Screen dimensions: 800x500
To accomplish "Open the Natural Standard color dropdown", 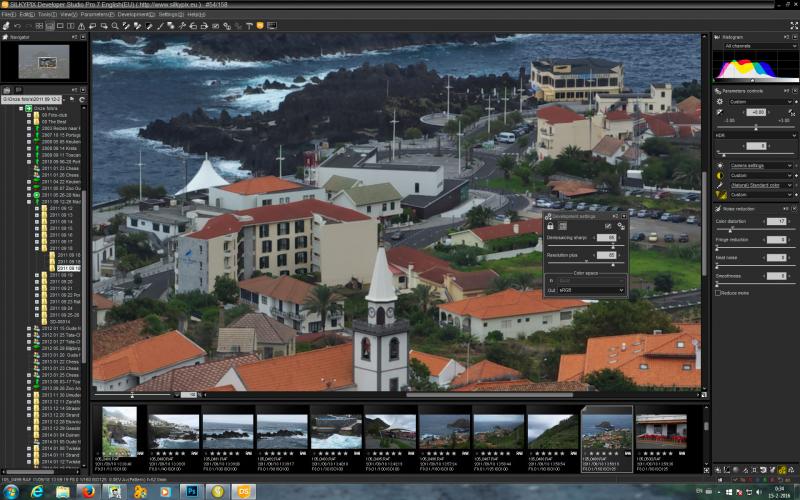I will point(760,185).
